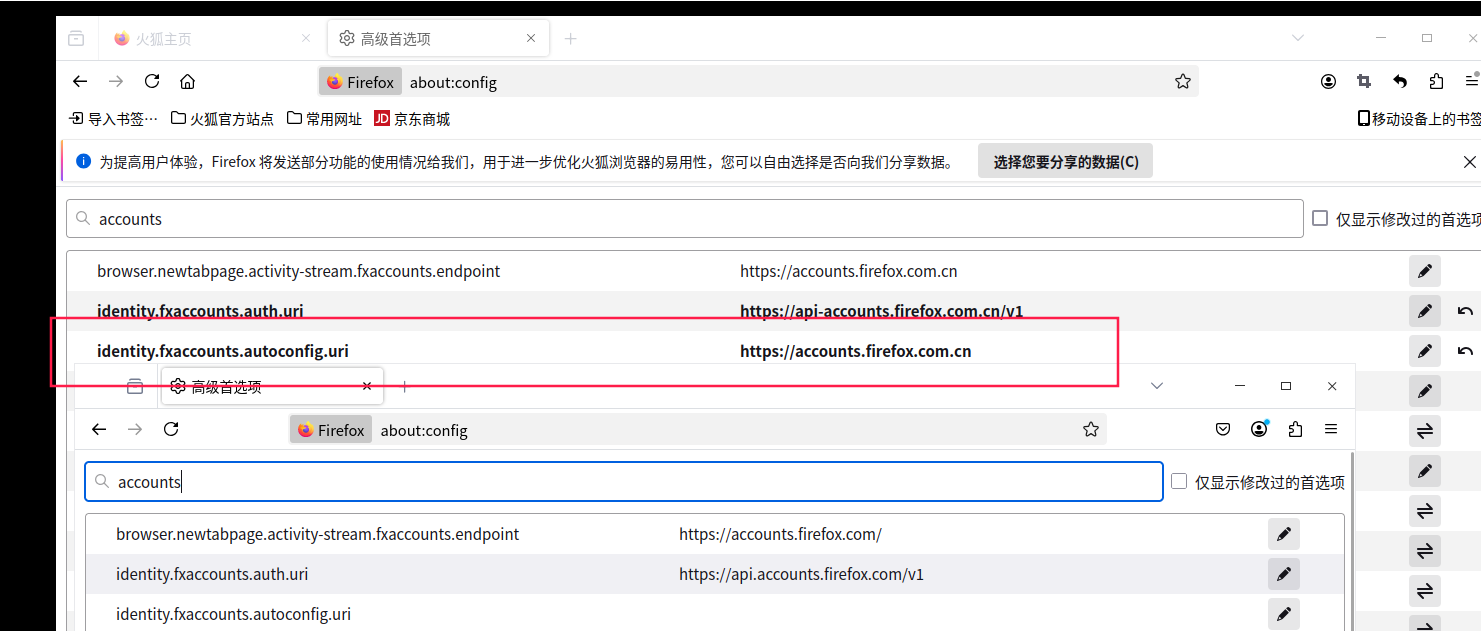Open the front window's hamburger menu
The image size is (1481, 631).
pyautogui.click(x=1331, y=429)
